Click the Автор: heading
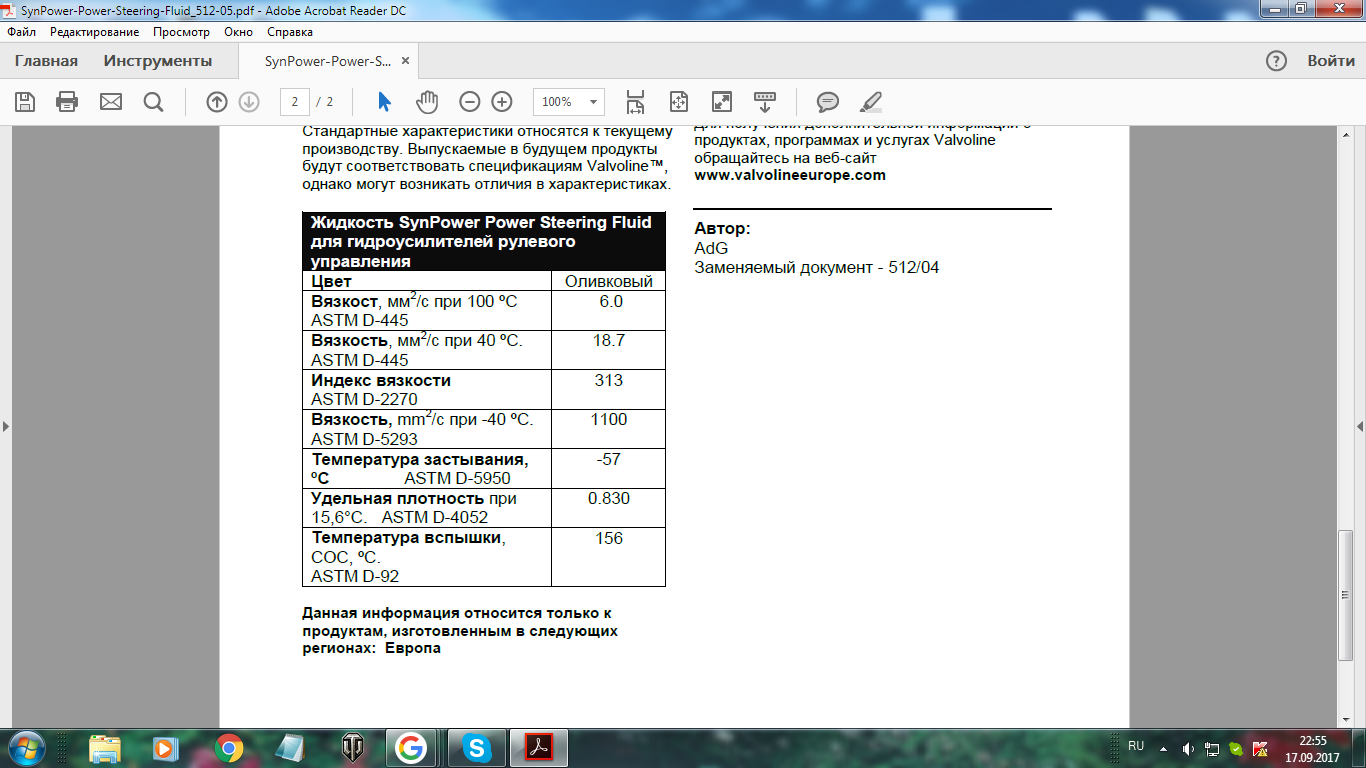 point(722,229)
